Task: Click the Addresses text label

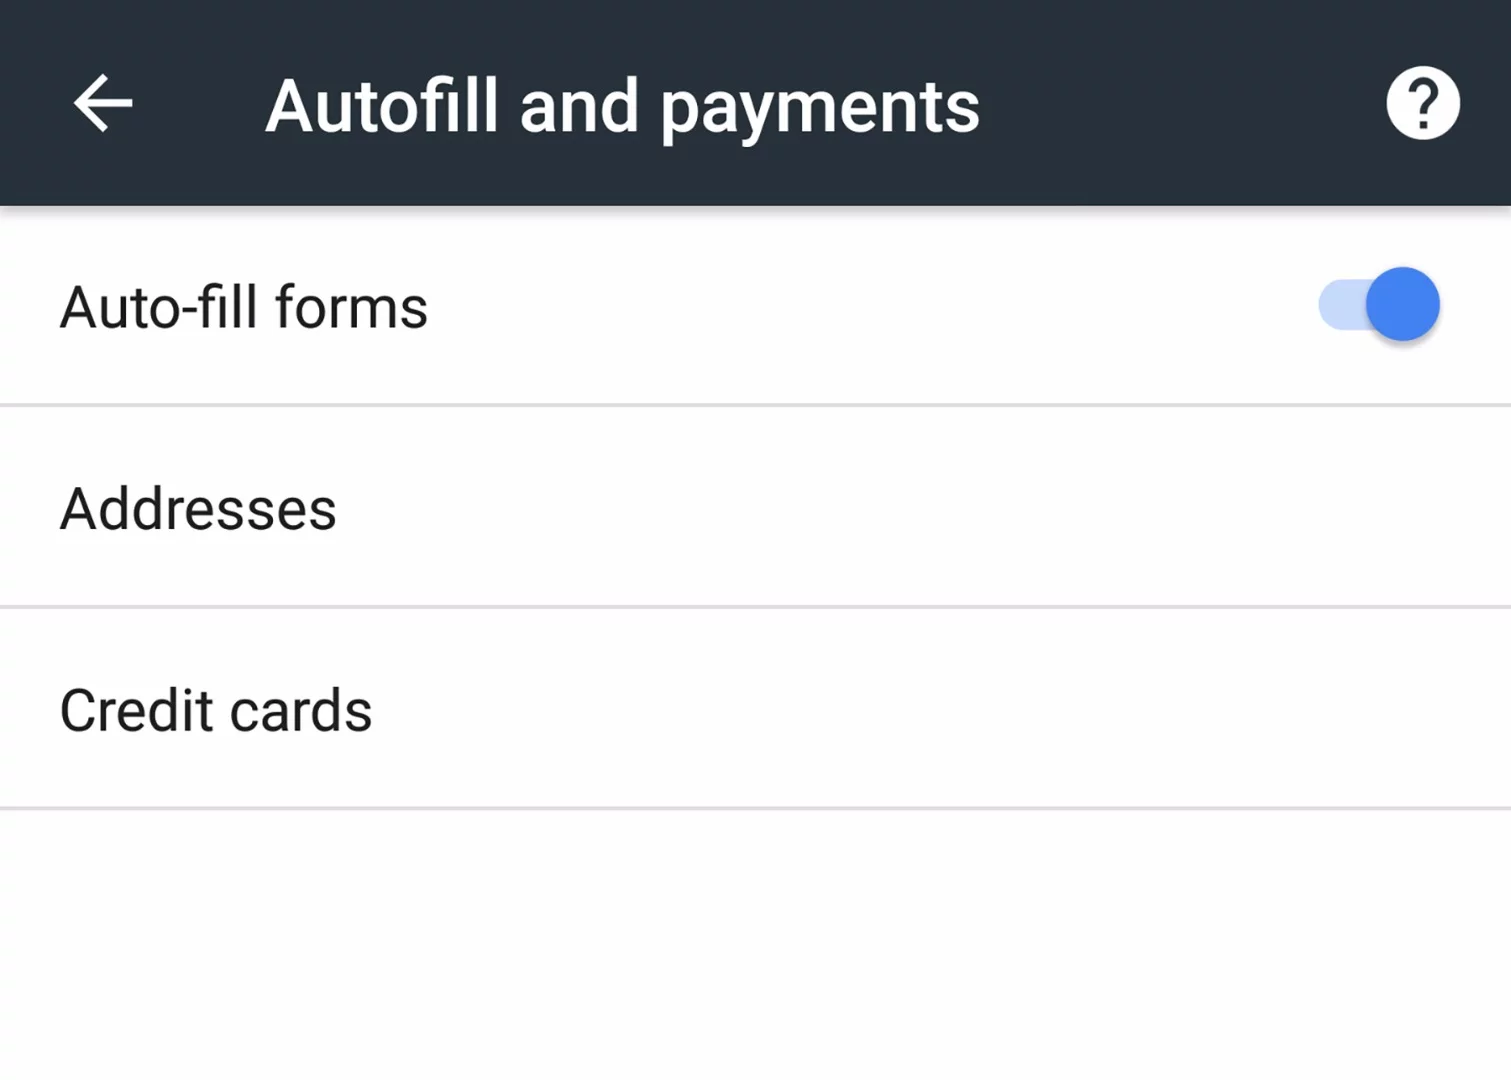Action: 197,508
